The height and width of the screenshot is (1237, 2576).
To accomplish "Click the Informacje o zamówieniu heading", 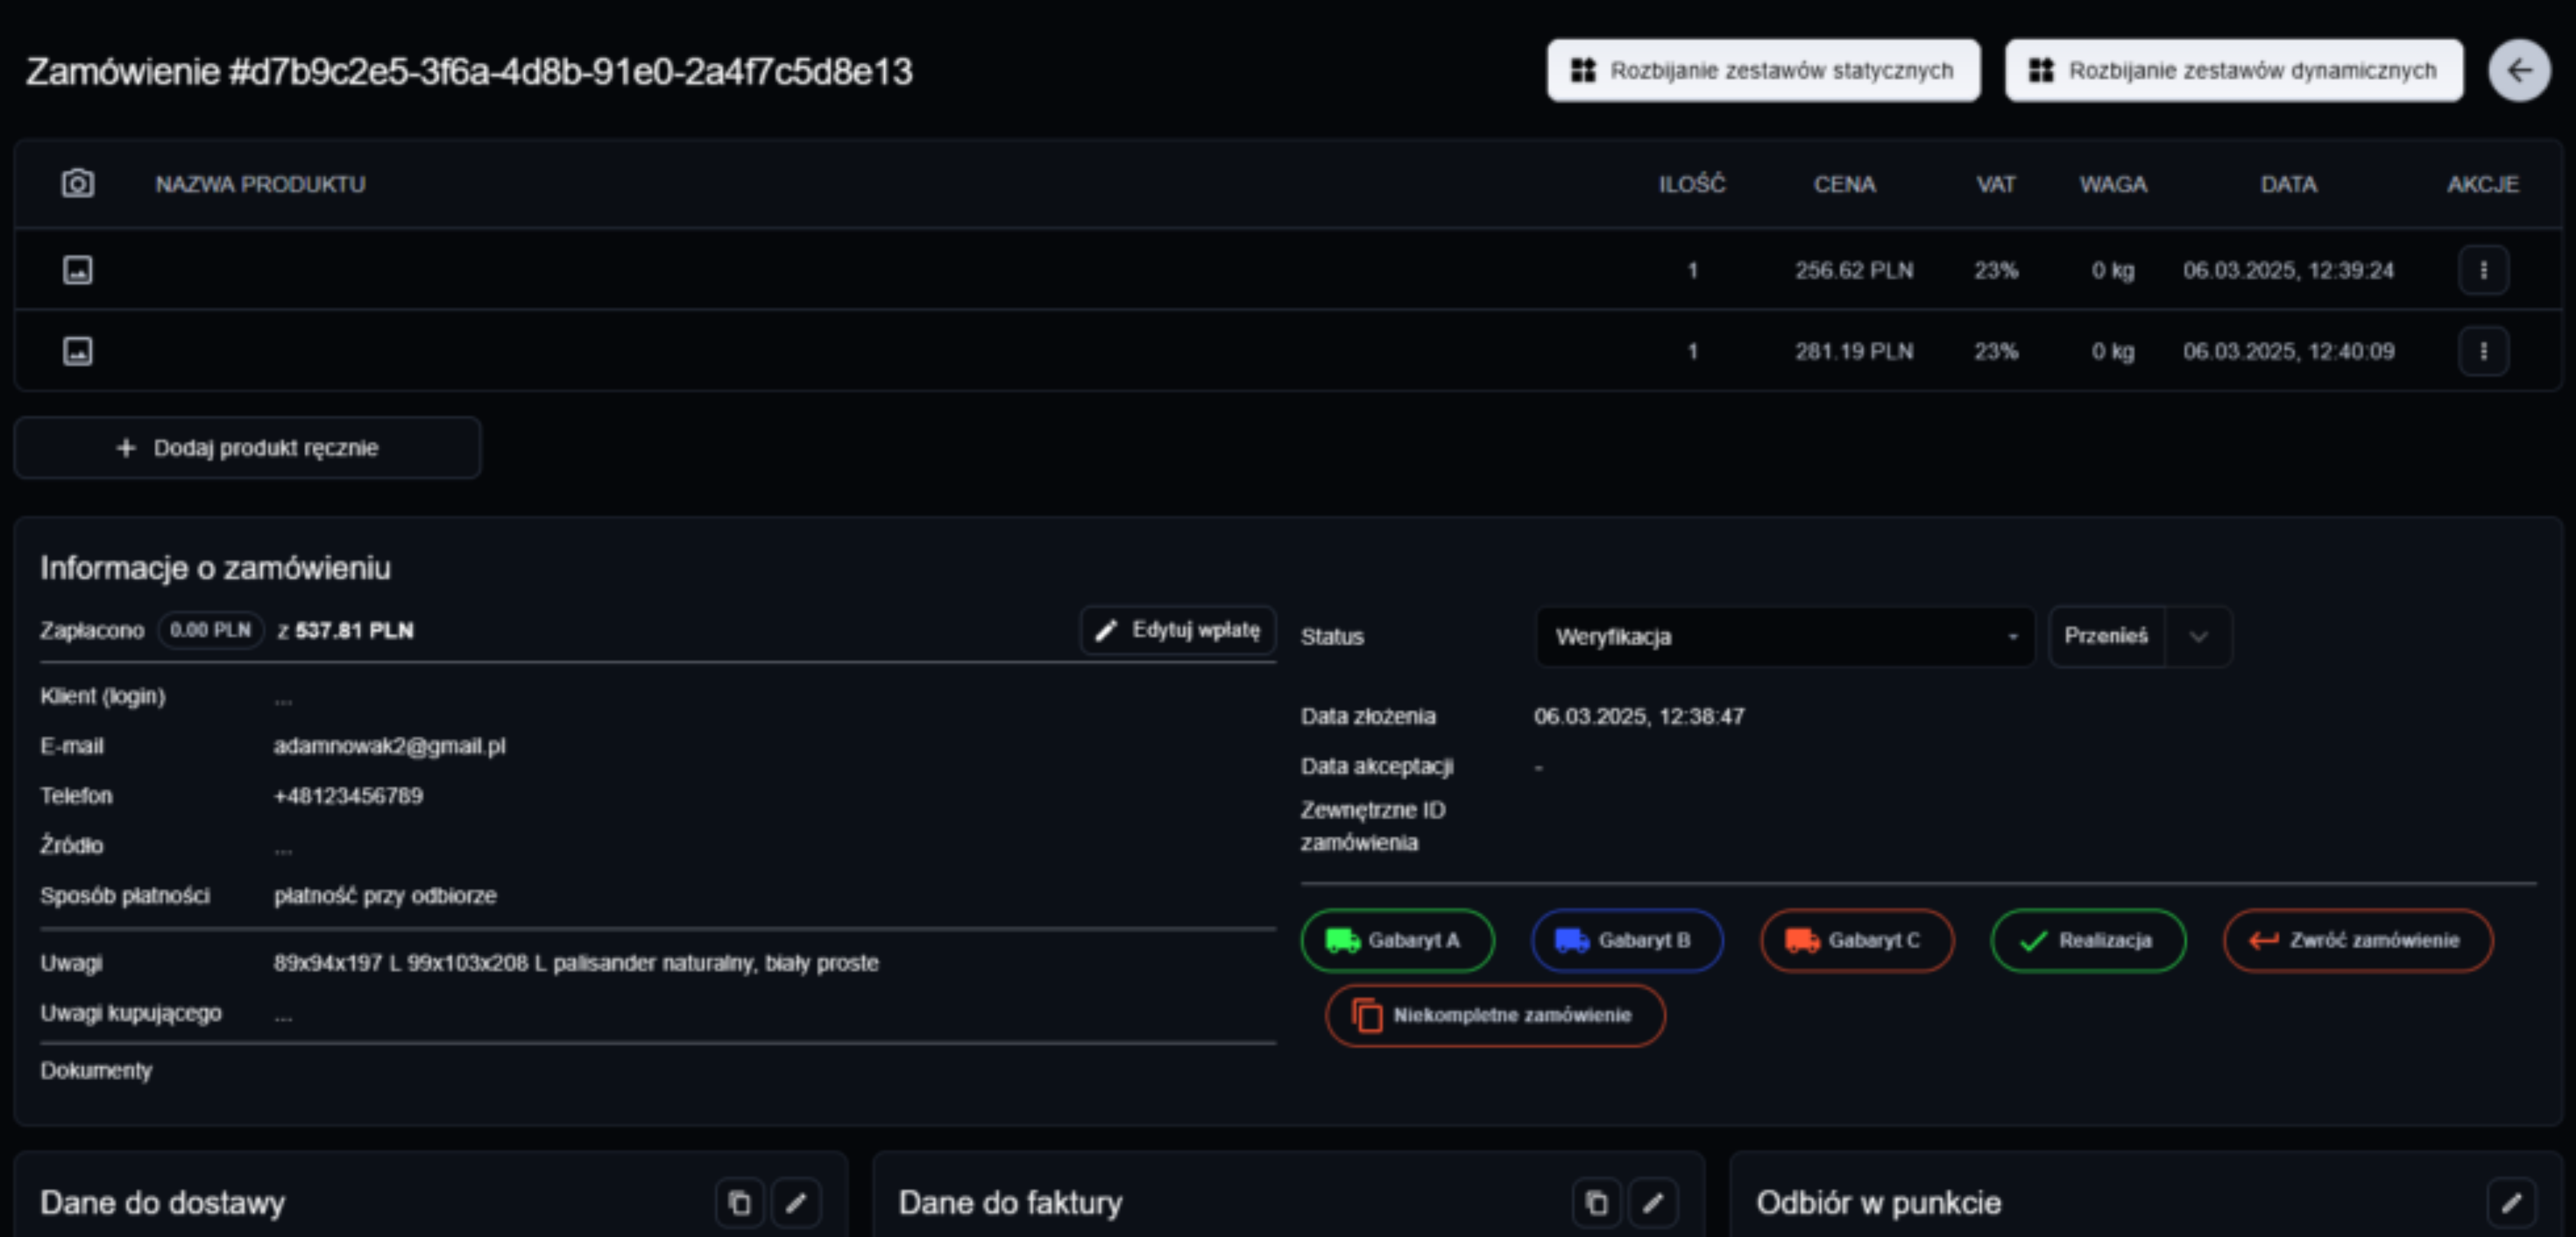I will (x=215, y=568).
